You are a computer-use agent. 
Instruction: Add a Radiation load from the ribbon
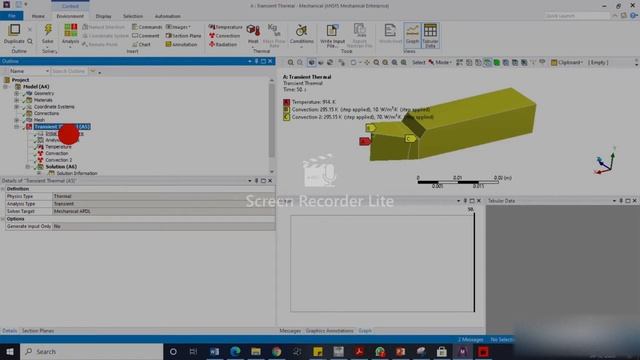[223, 44]
